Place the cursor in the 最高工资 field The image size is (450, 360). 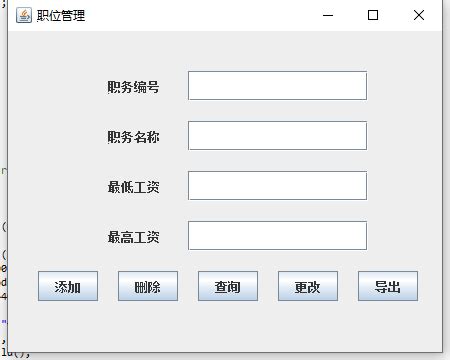pyautogui.click(x=278, y=236)
